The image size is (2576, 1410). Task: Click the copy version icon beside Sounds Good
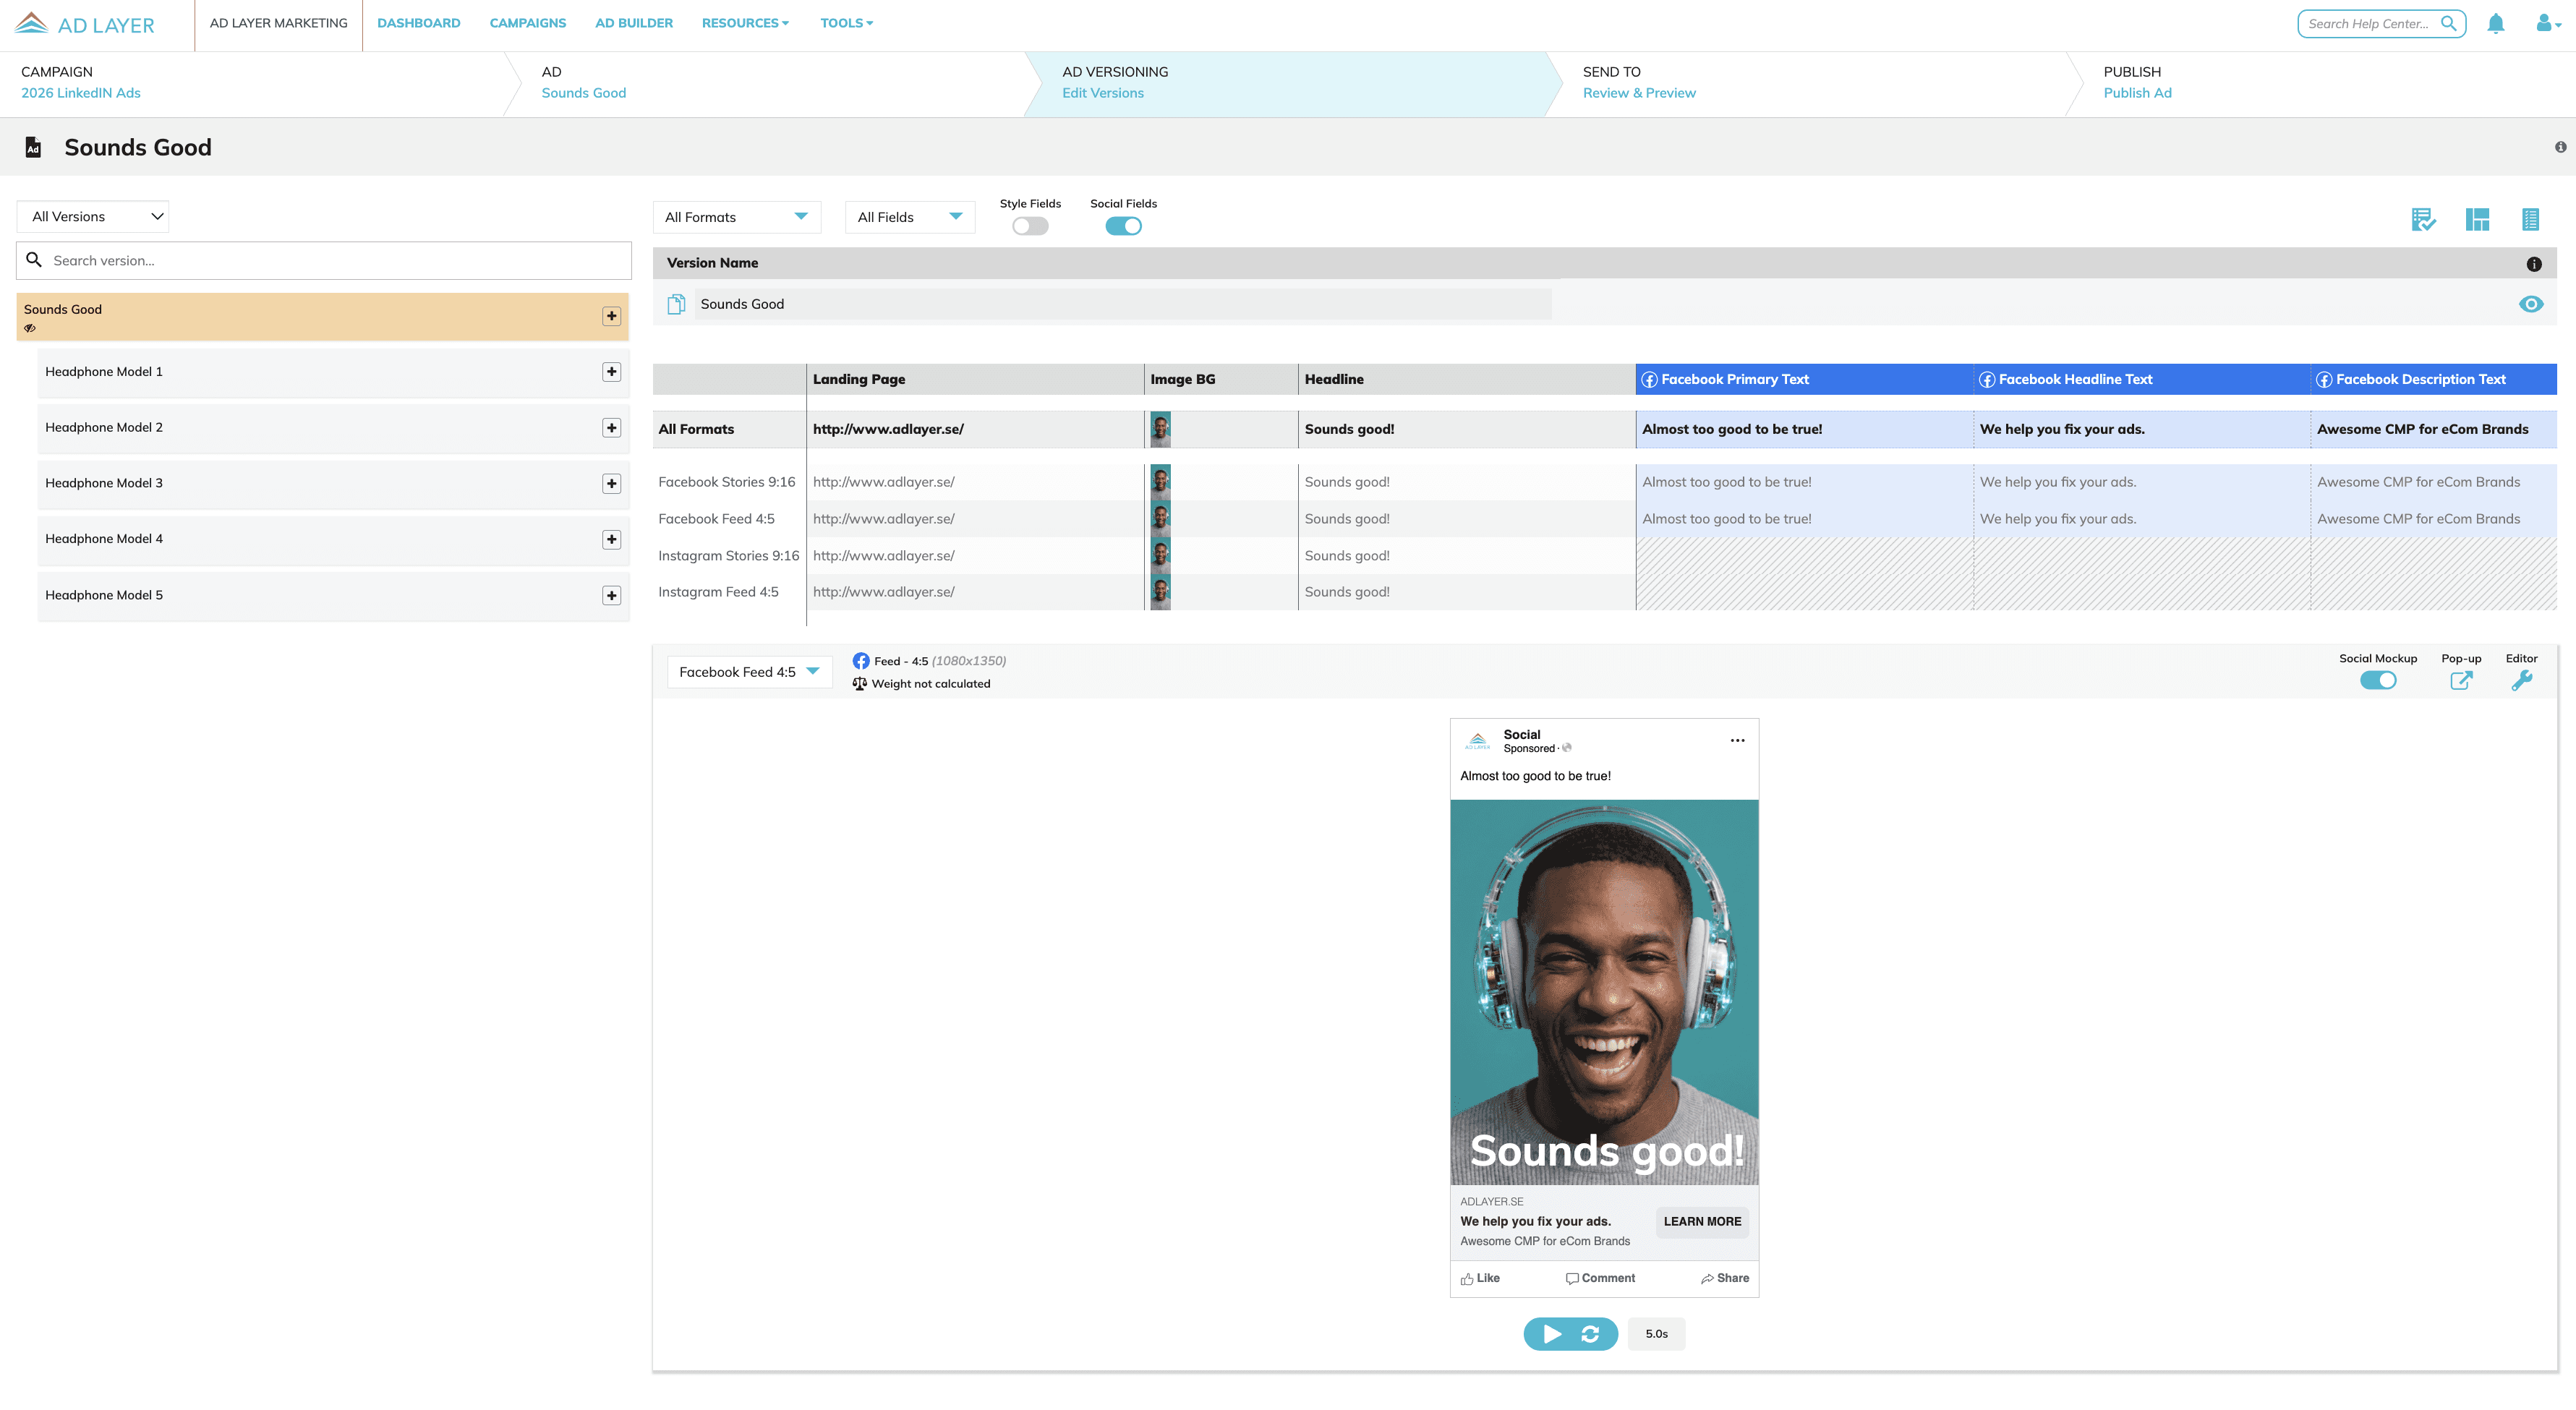click(676, 304)
